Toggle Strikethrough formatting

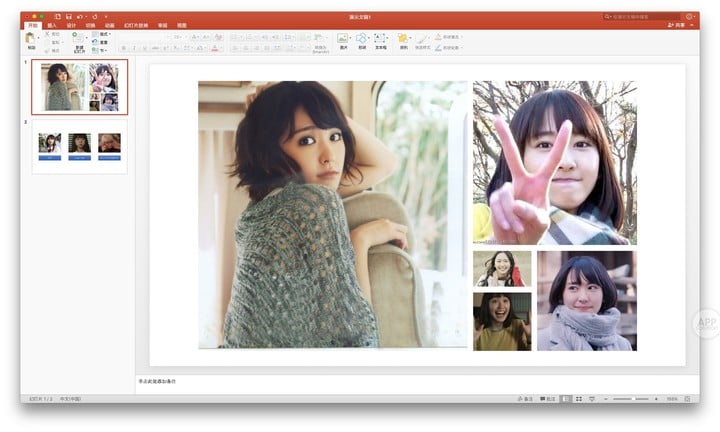[155, 48]
